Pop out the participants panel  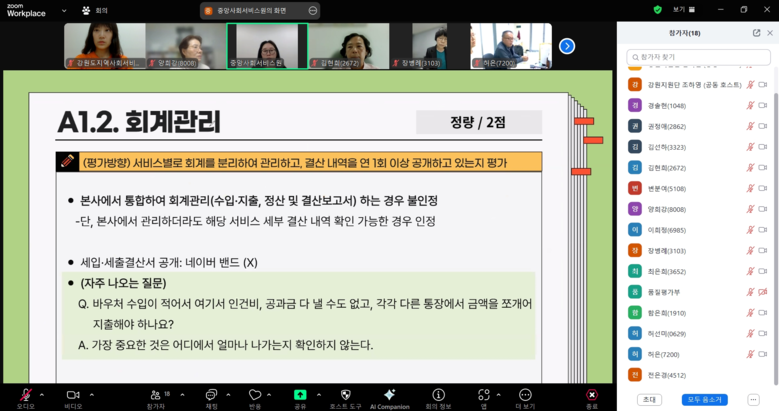point(756,33)
